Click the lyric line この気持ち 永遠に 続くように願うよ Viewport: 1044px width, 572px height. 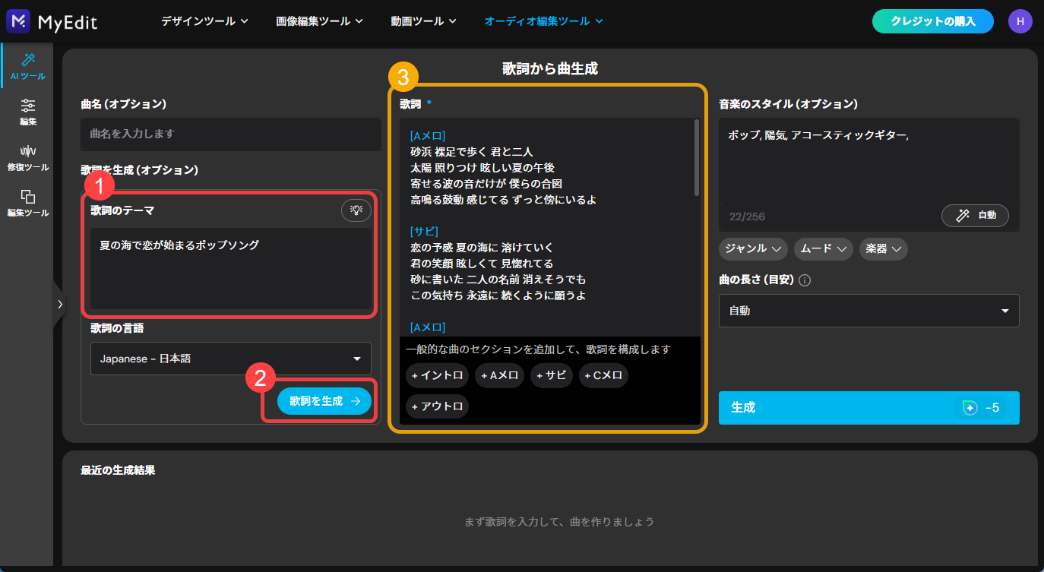point(498,296)
